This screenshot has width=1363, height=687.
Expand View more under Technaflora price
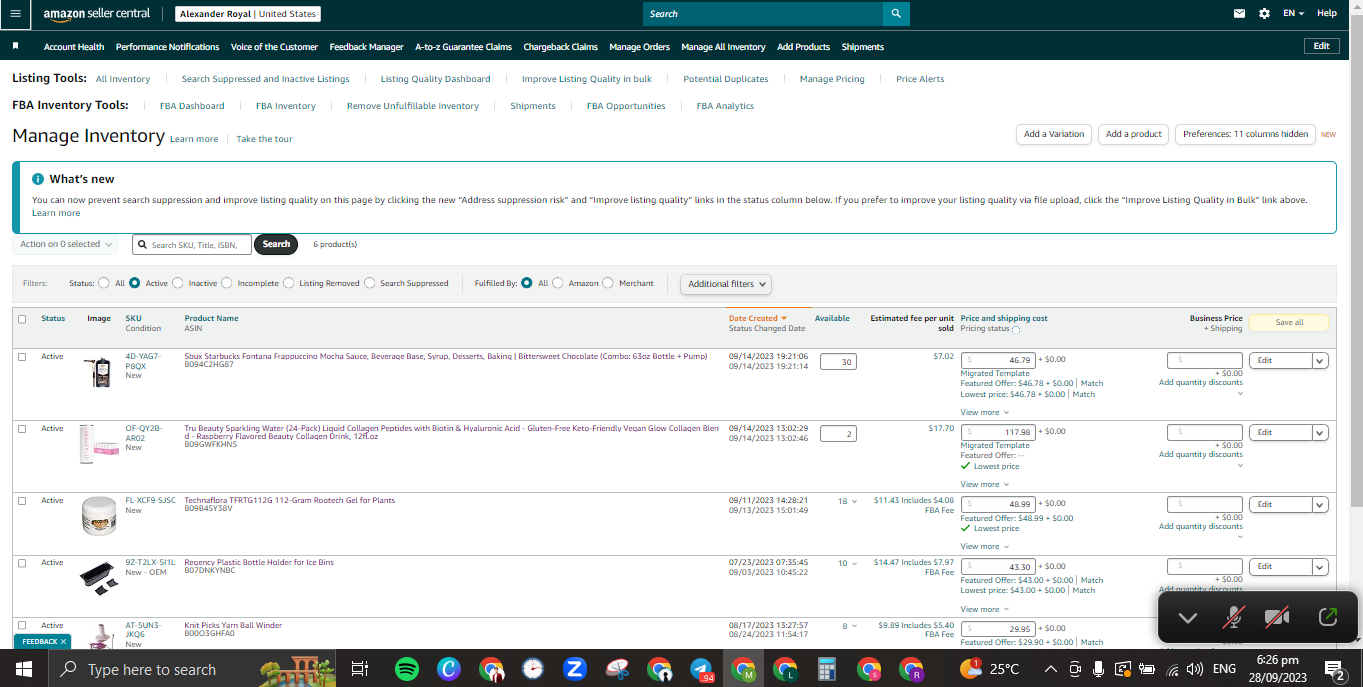[985, 546]
